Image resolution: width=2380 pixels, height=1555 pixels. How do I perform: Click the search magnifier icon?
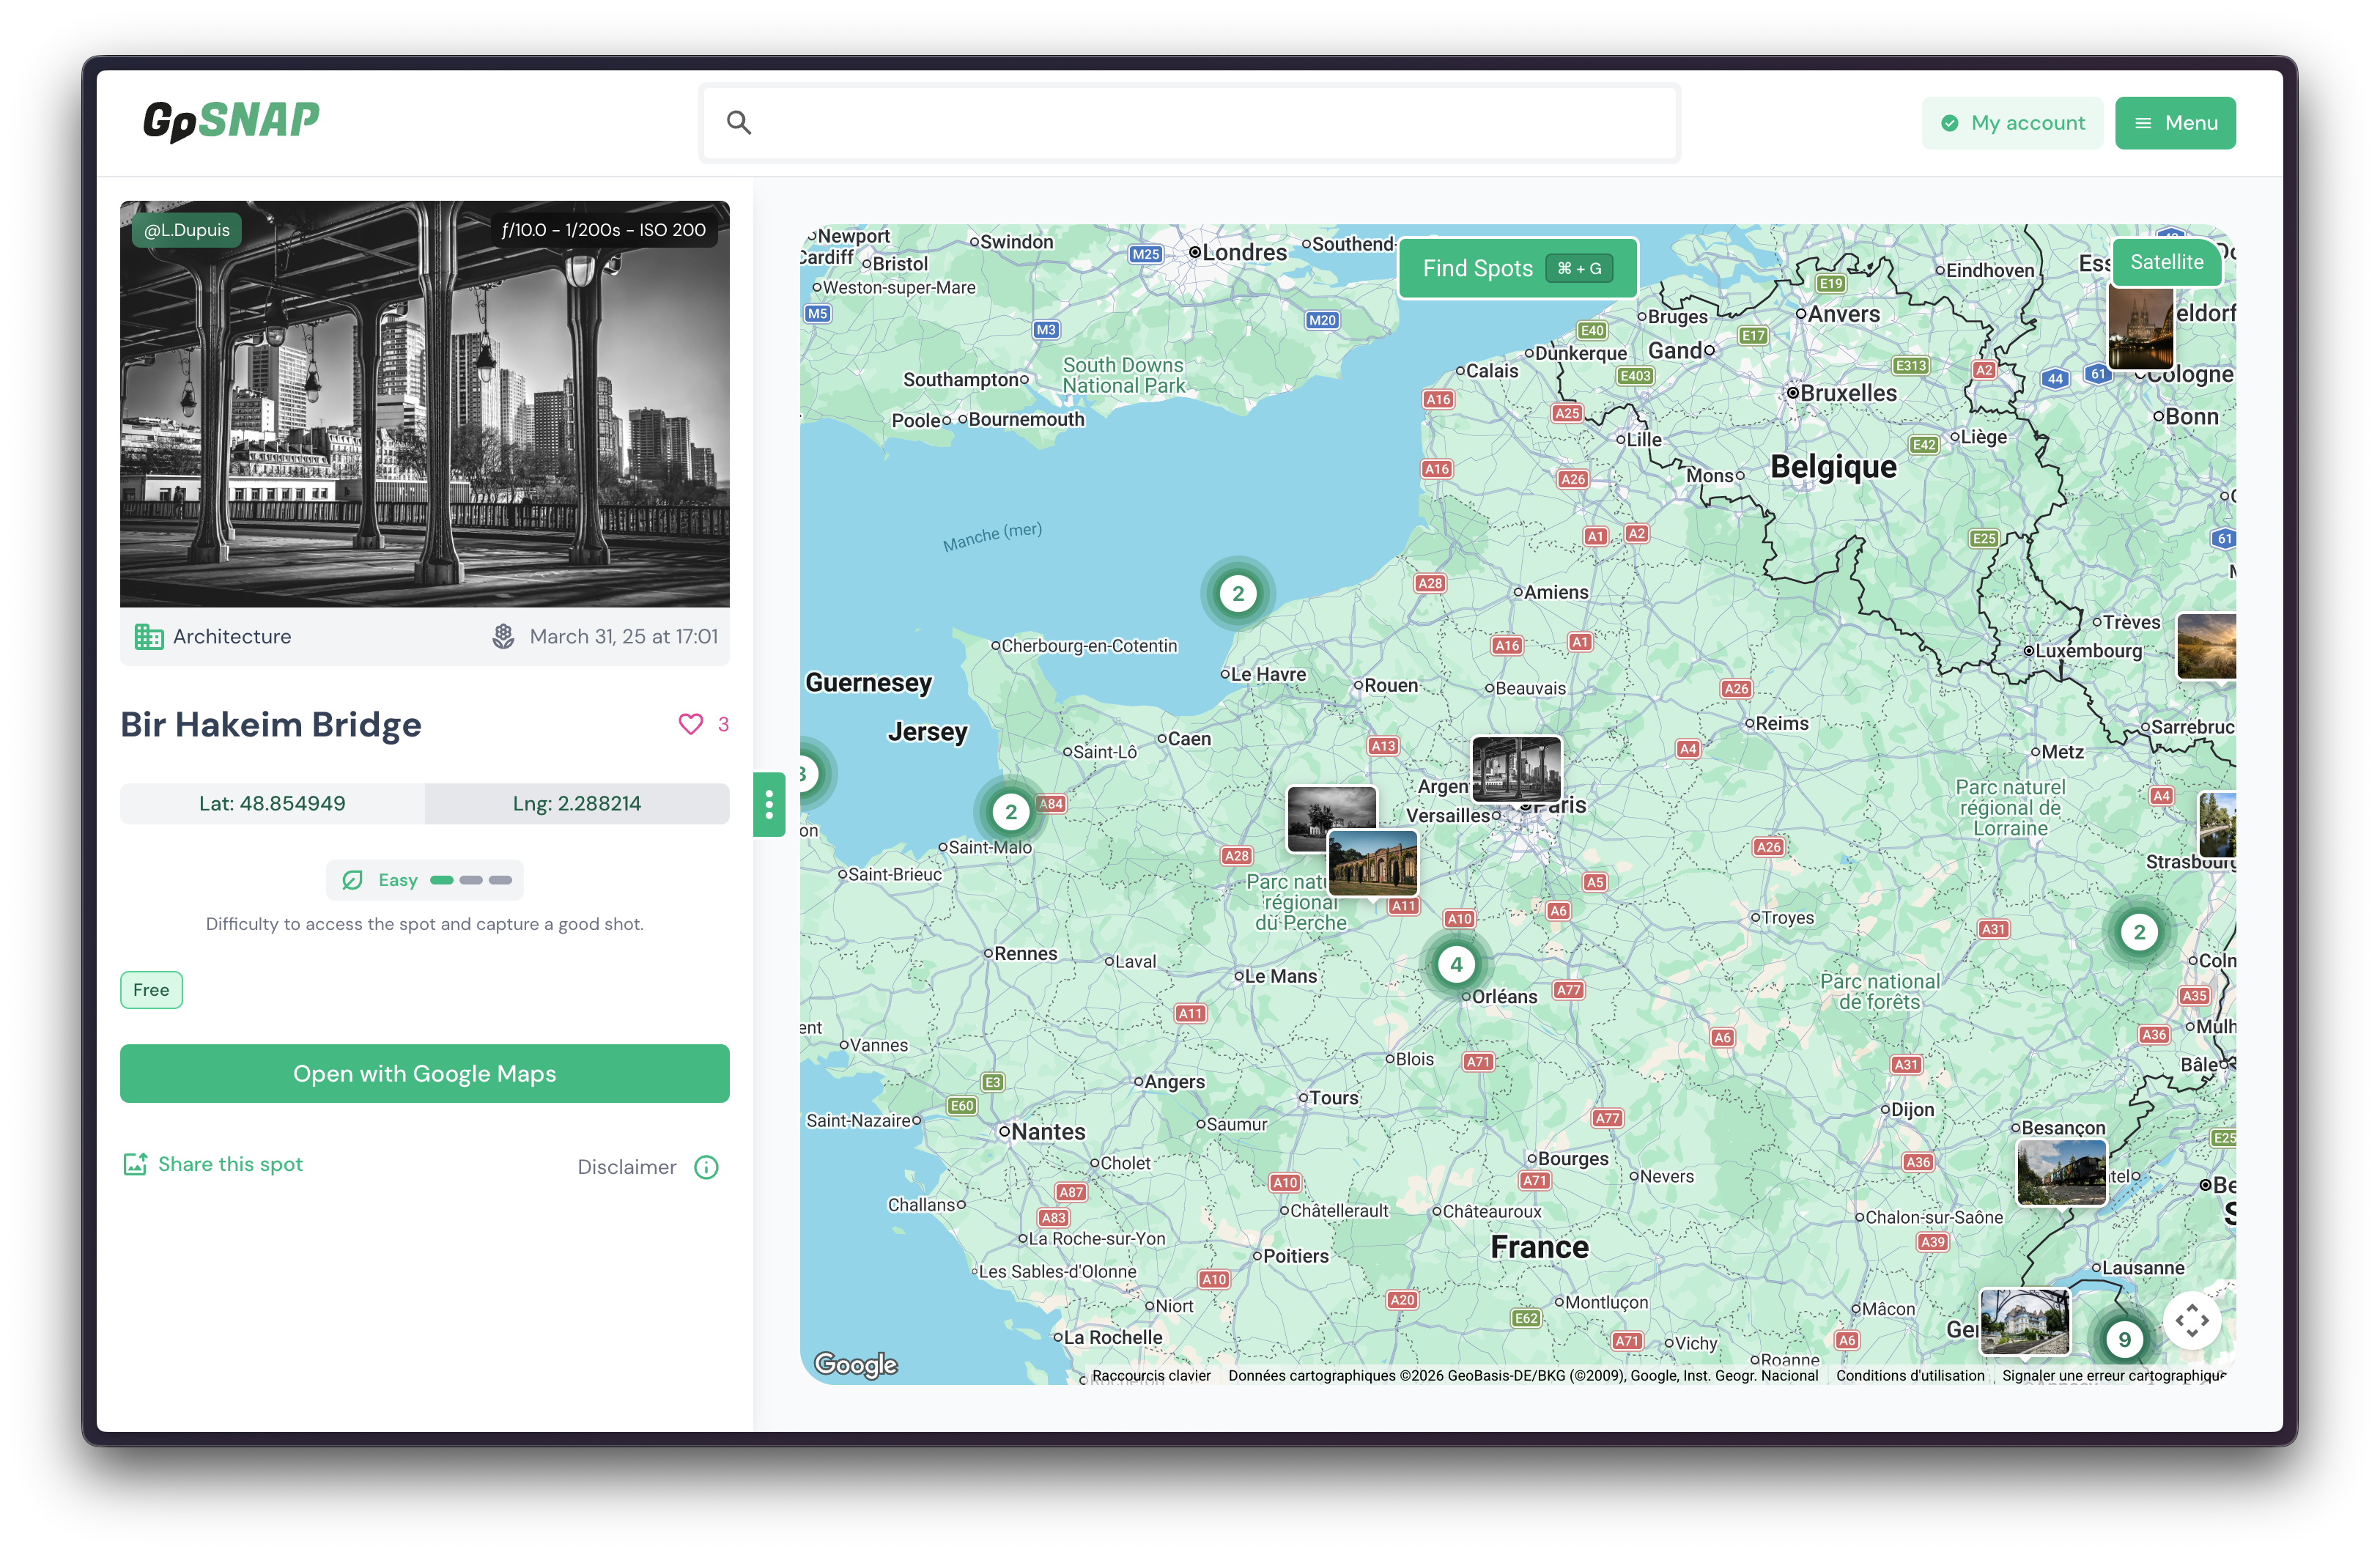click(x=739, y=122)
